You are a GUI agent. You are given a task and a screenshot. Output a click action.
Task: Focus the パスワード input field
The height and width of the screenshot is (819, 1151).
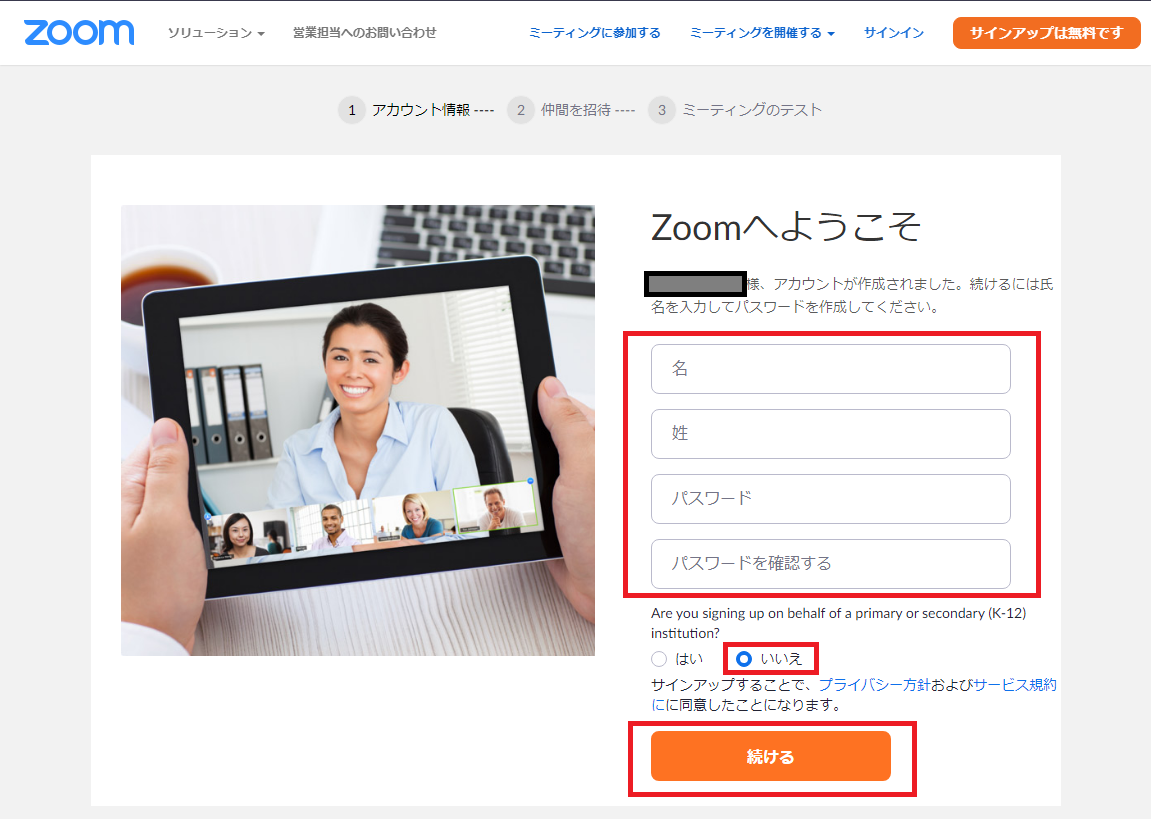click(x=830, y=499)
